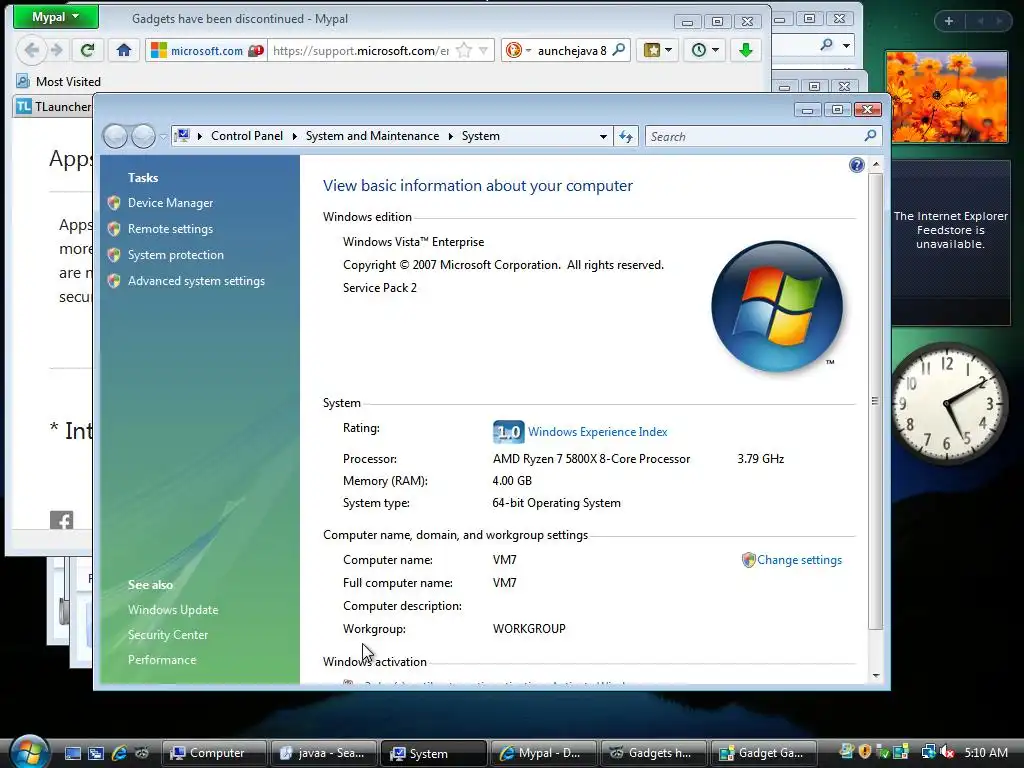Select Control Panel in the breadcrumb

click(247, 136)
